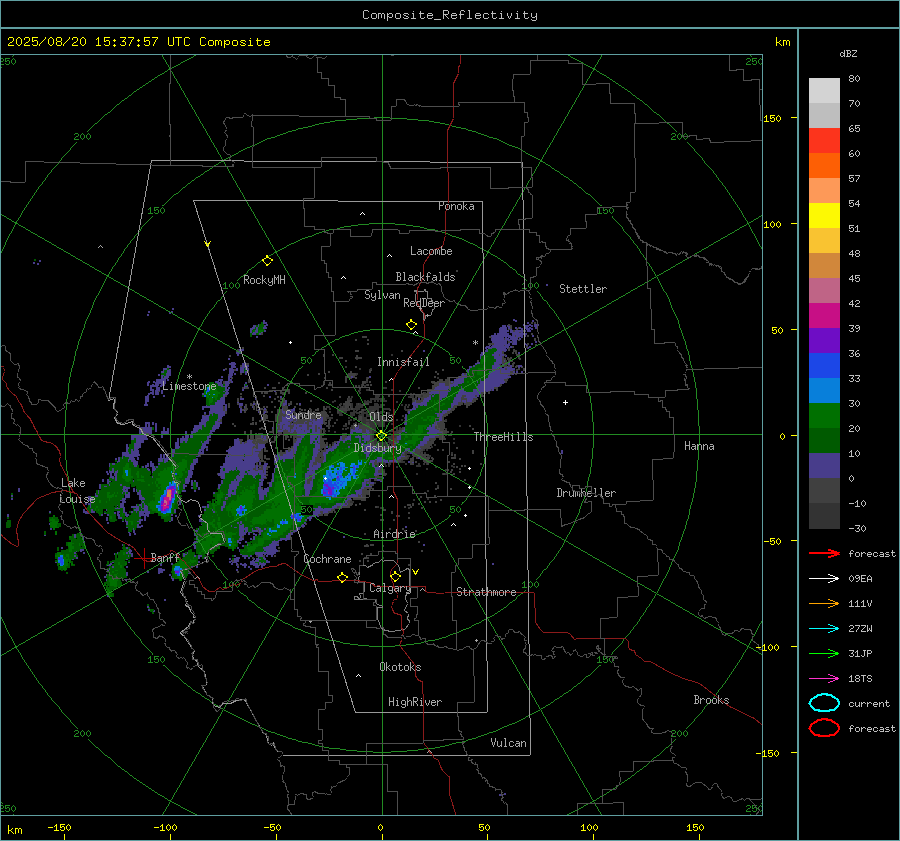Screen dimensions: 900x841
Task: Click the HighRiver label
Action: click(x=415, y=702)
